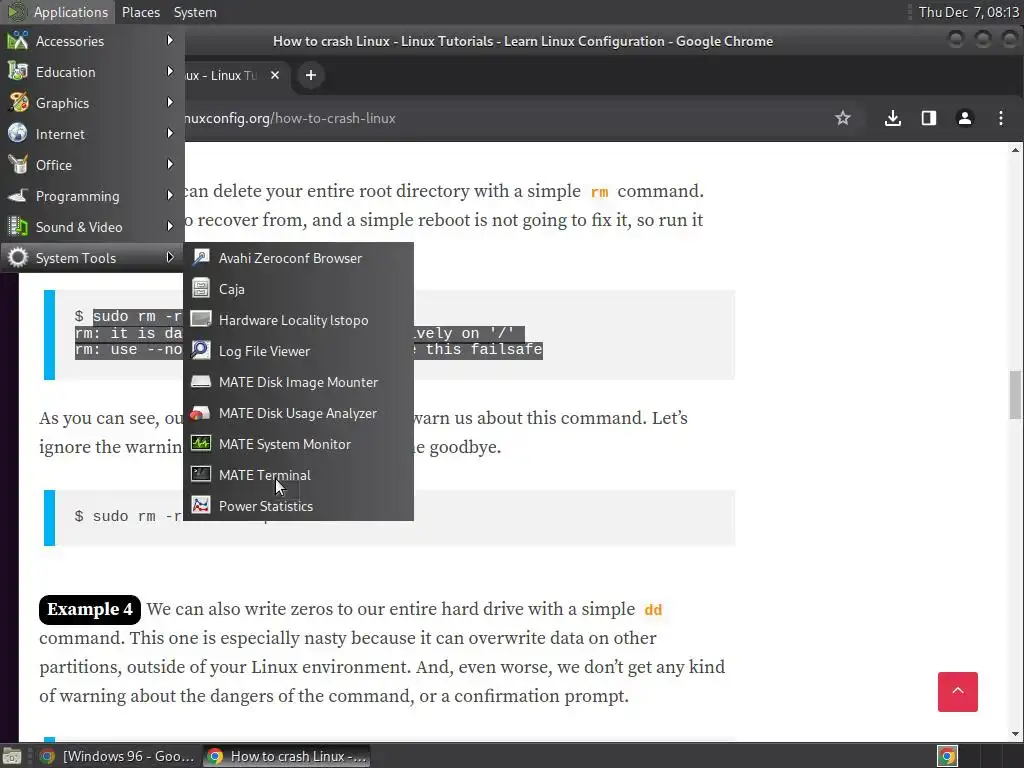This screenshot has height=768, width=1024.
Task: Click the Caja file manager icon
Action: pyautogui.click(x=200, y=289)
